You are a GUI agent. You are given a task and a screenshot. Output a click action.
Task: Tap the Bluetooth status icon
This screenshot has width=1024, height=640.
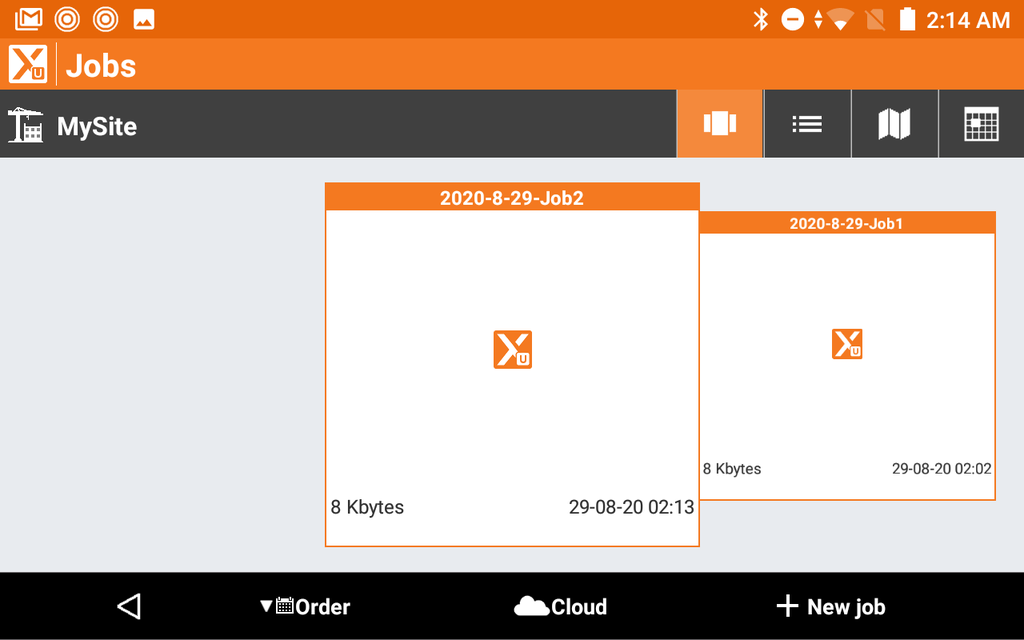coord(760,19)
